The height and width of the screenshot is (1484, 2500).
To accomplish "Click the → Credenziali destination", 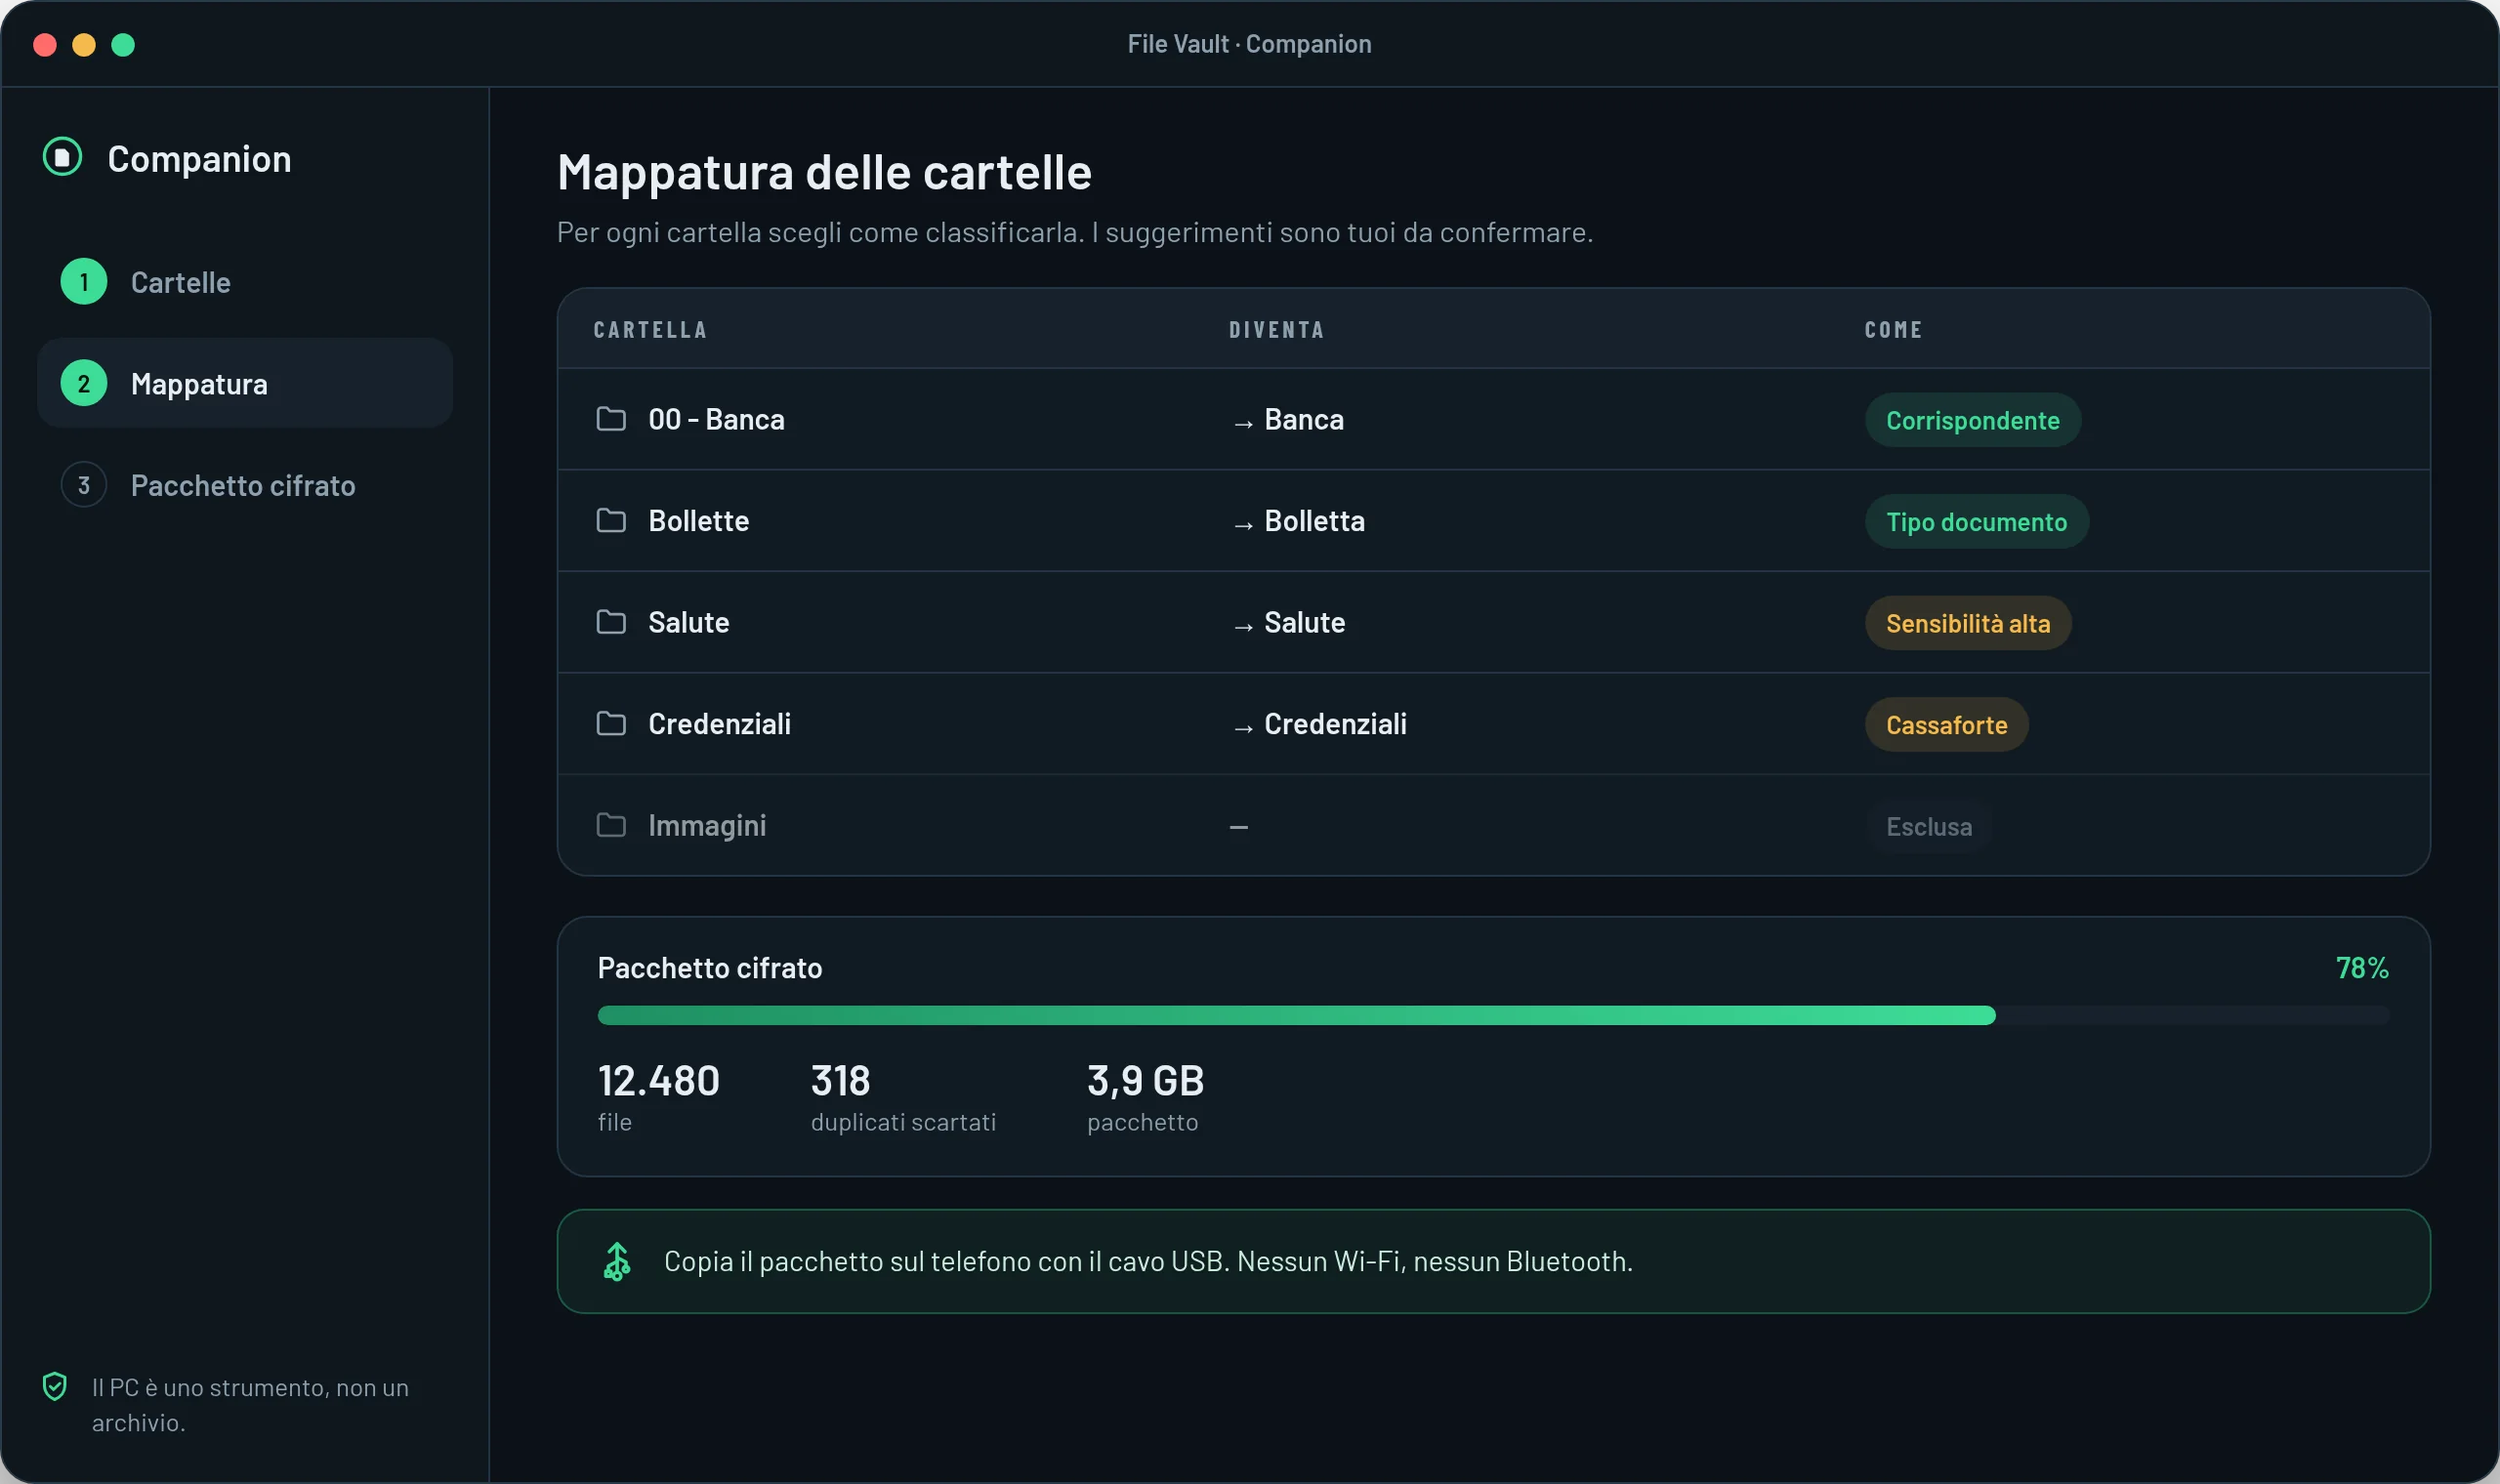I will point(1318,724).
